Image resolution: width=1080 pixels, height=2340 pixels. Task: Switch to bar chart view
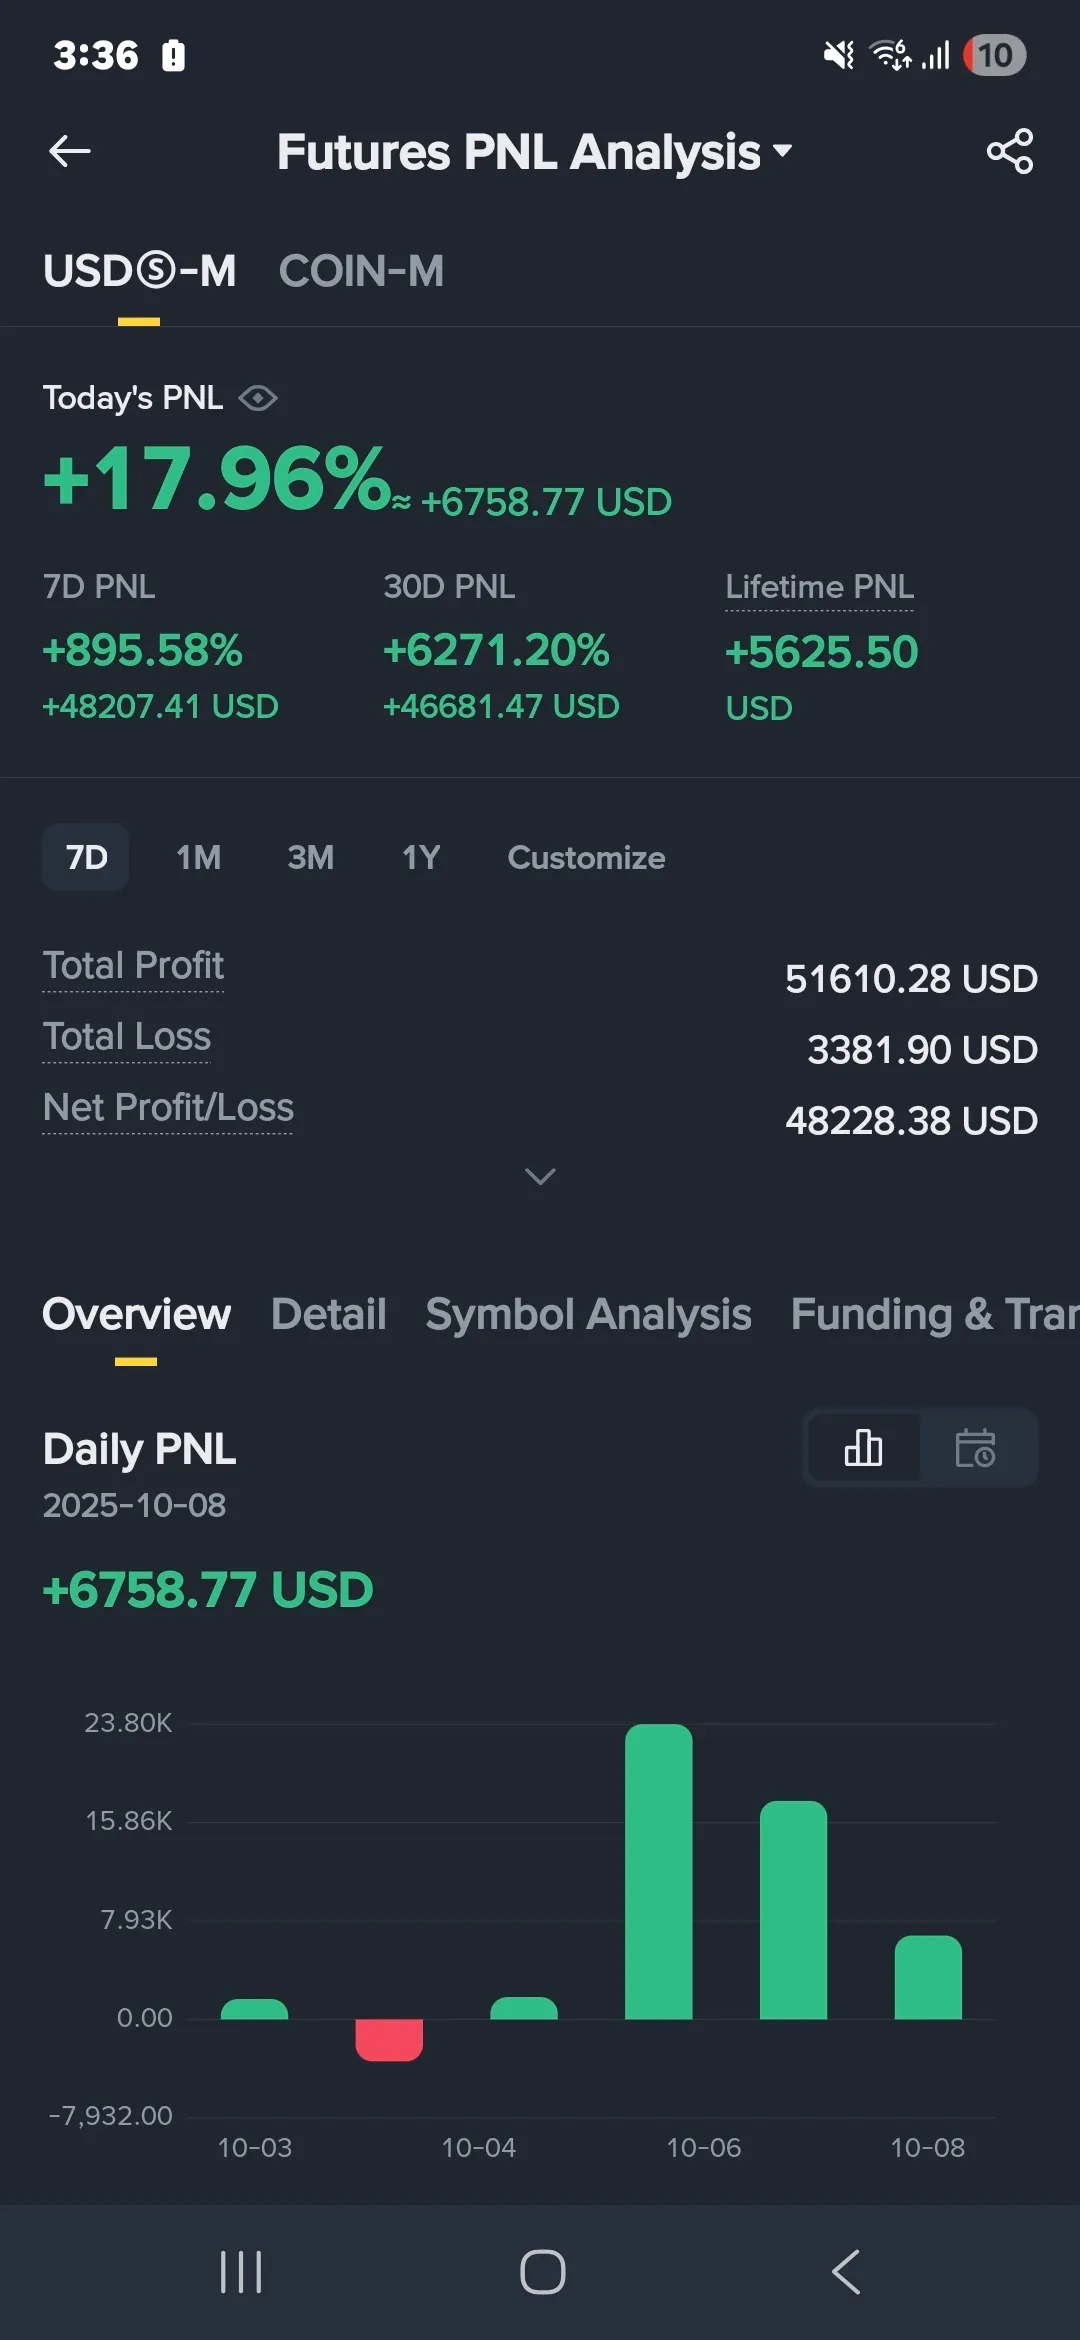[863, 1448]
